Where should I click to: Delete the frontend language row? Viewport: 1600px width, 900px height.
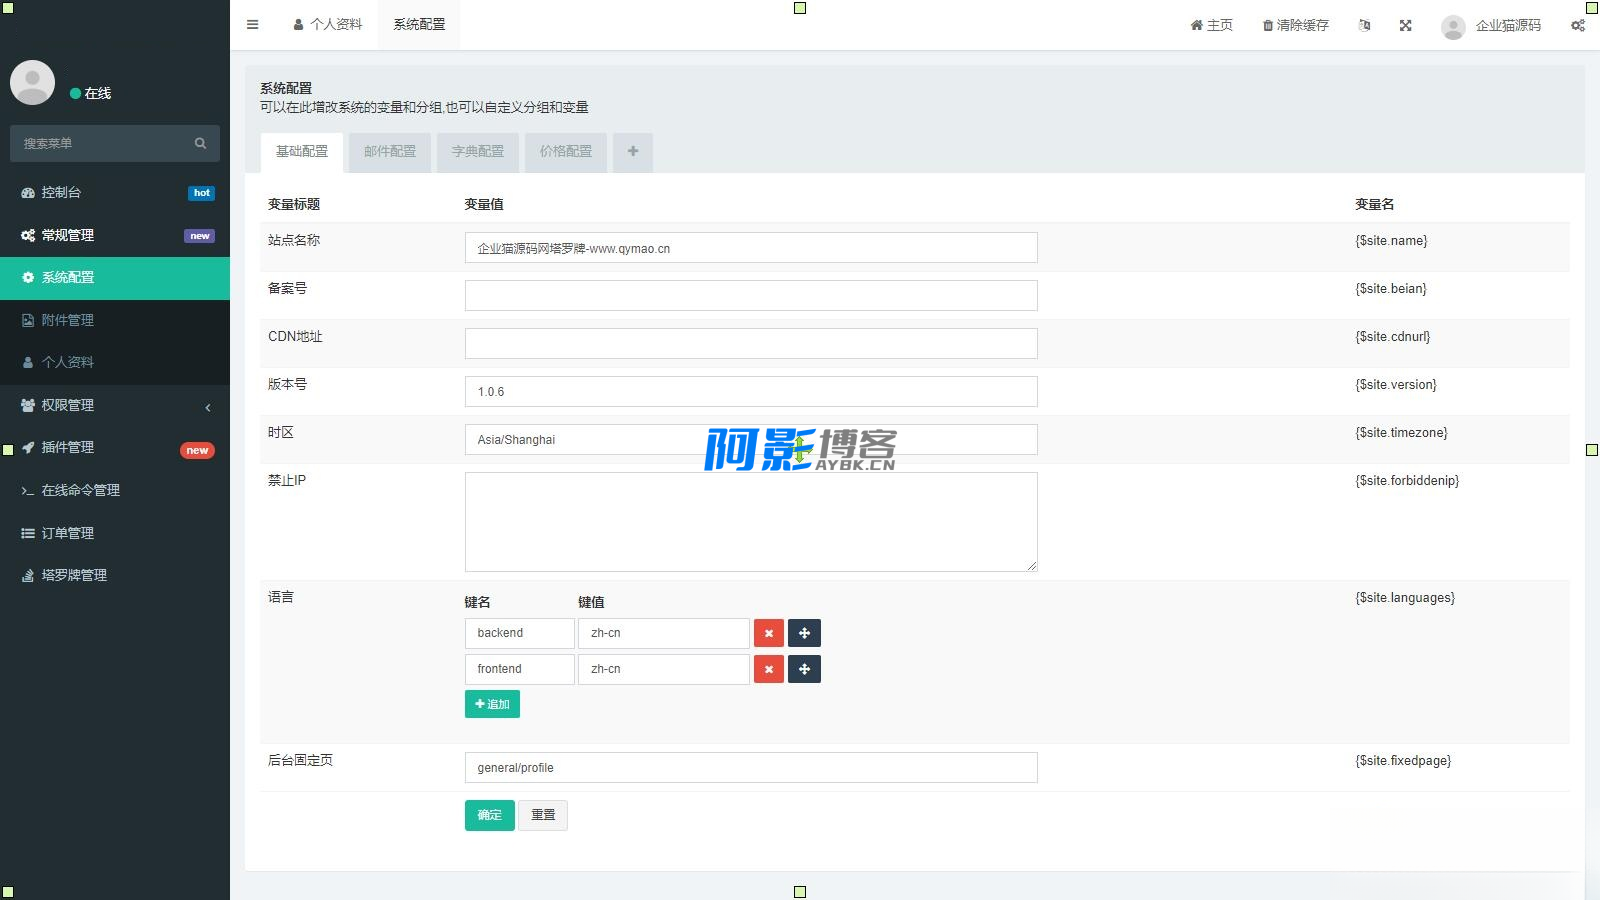(x=768, y=669)
